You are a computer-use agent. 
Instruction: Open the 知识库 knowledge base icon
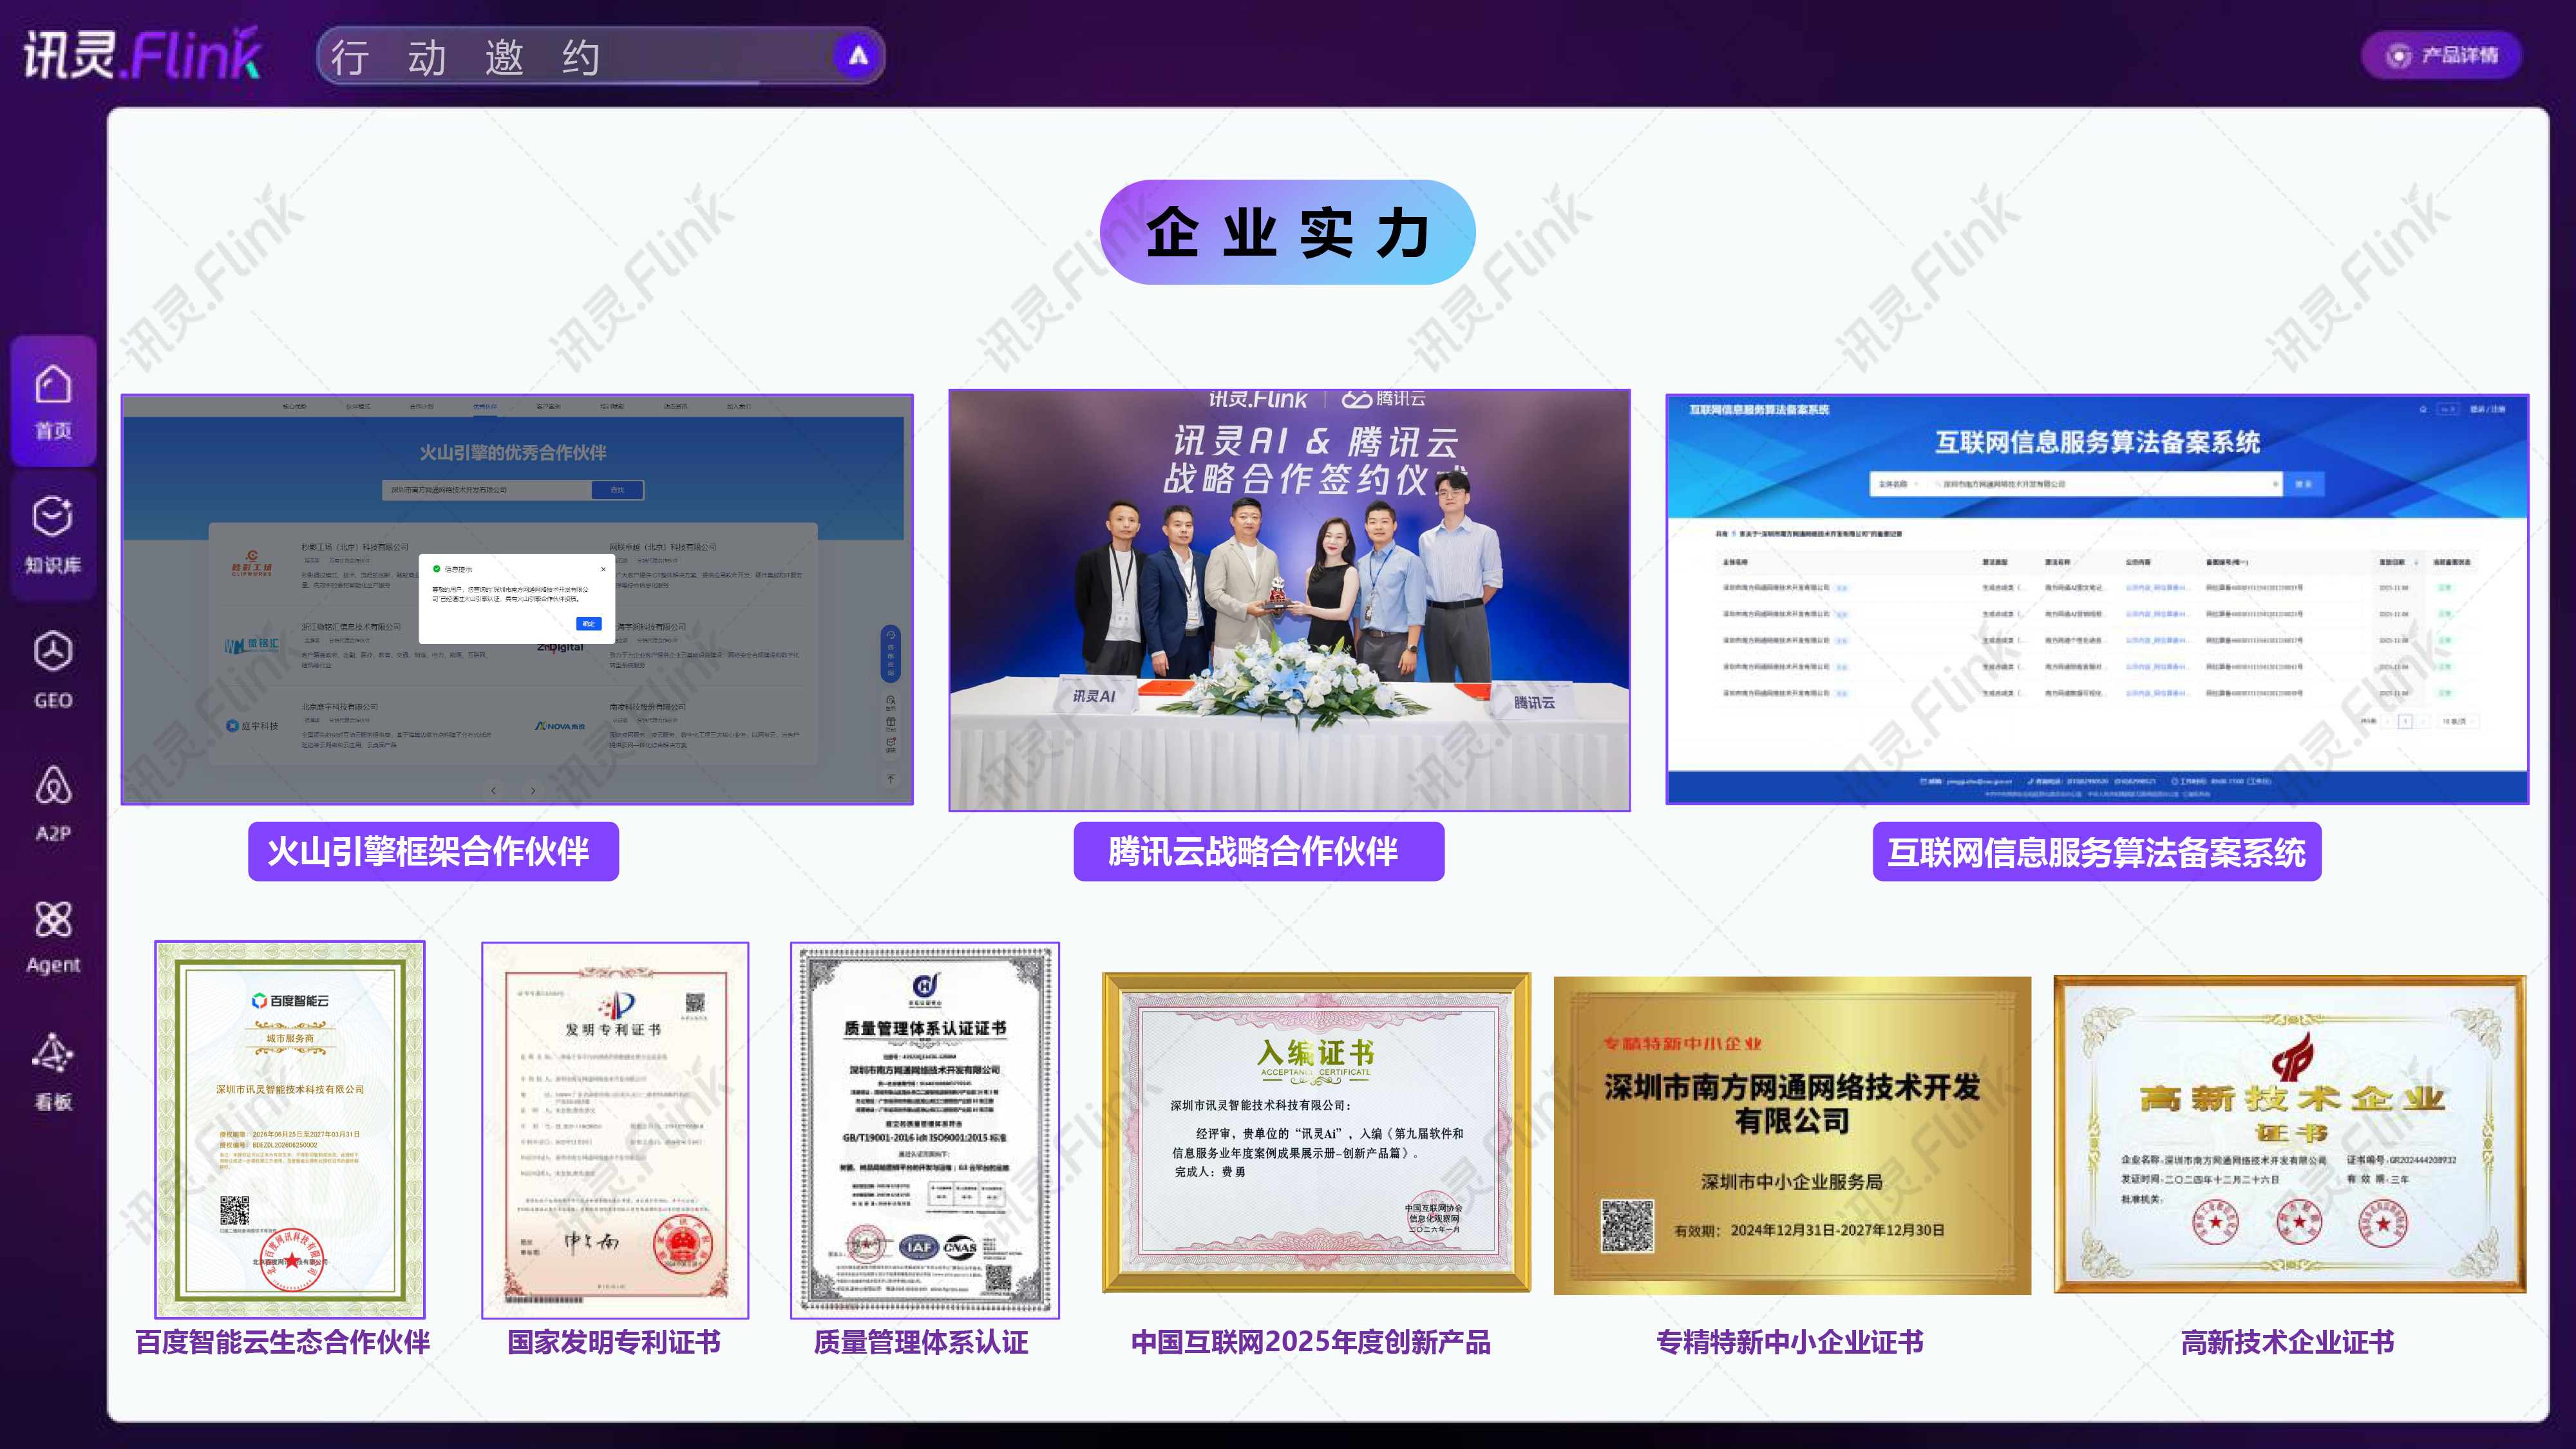click(53, 535)
